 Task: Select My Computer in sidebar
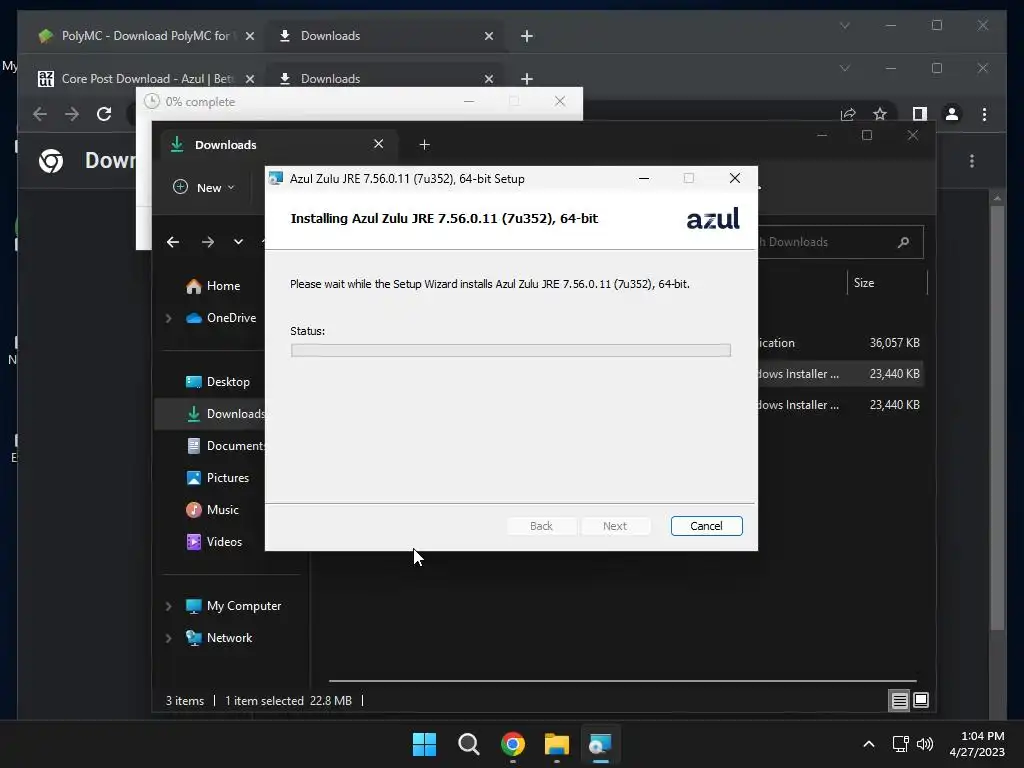[x=233, y=606]
